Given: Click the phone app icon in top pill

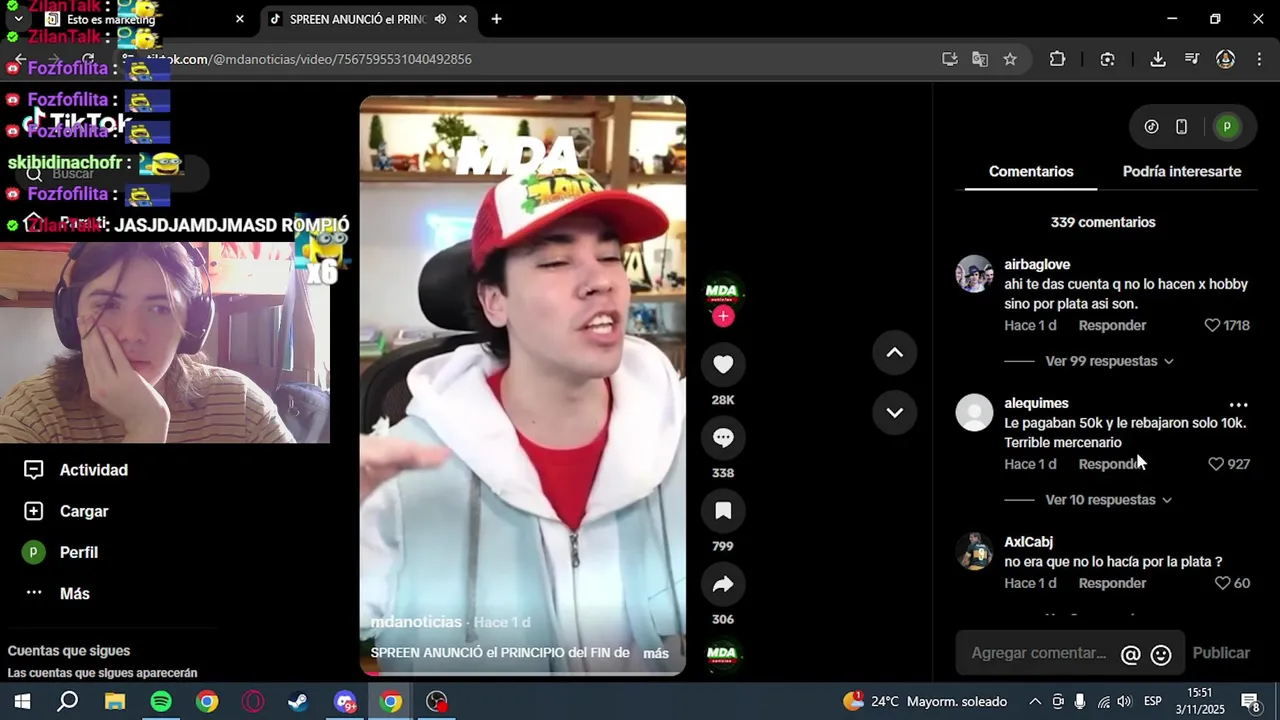Looking at the screenshot, I should (1181, 127).
